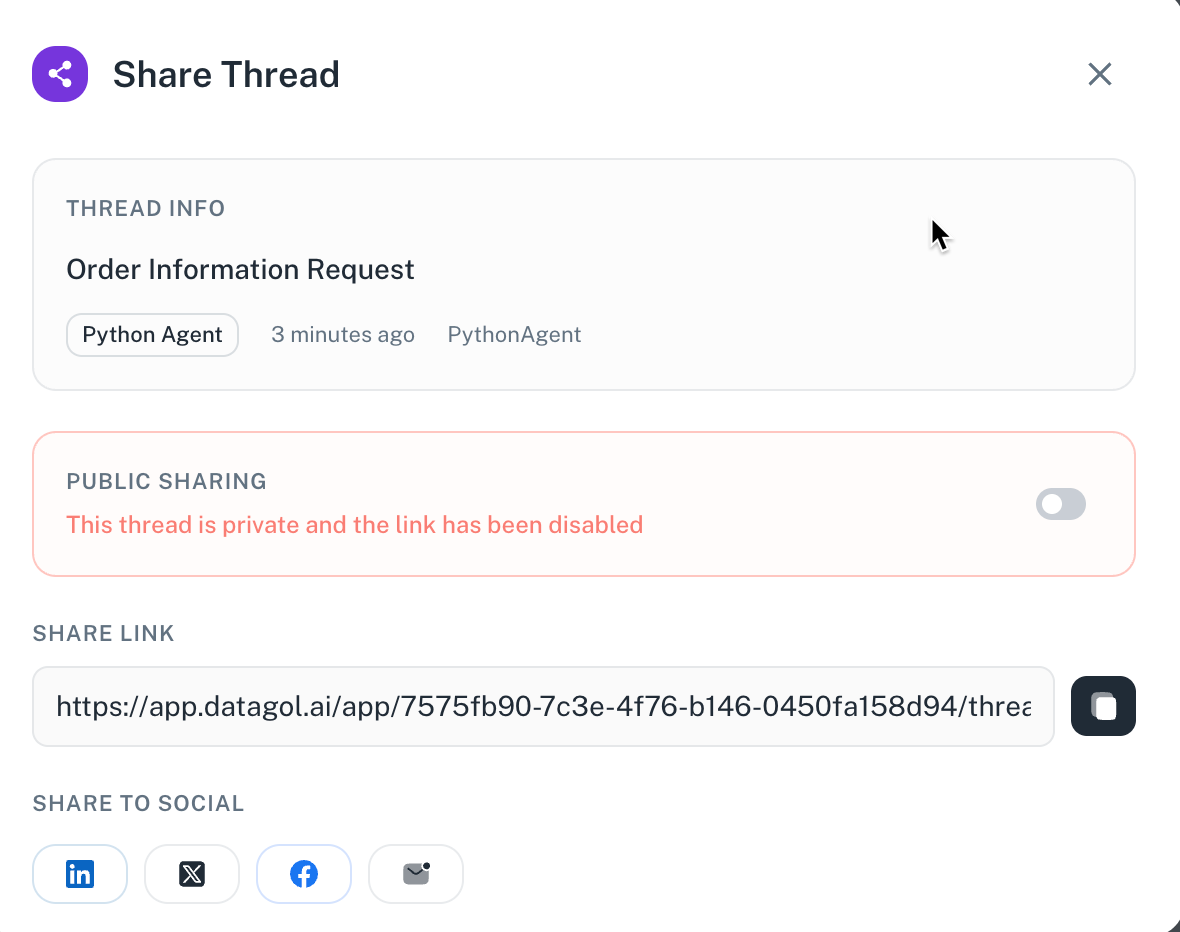1180x932 pixels.
Task: Click the Order Information Request title
Action: click(x=240, y=270)
